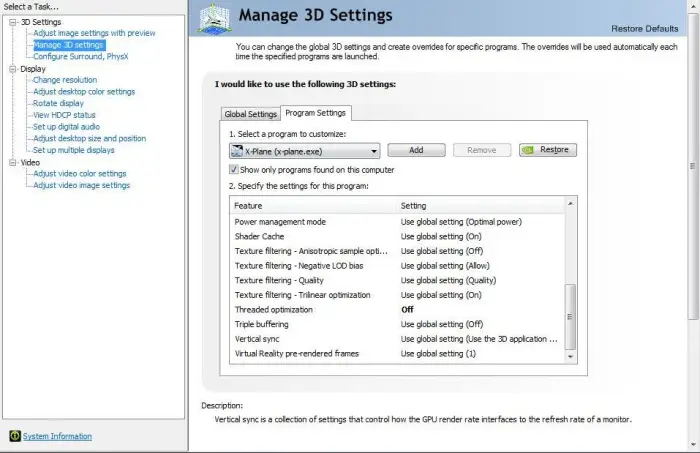The image size is (700, 453).
Task: Click the Manage 3D Settings header icon
Action: (x=214, y=18)
